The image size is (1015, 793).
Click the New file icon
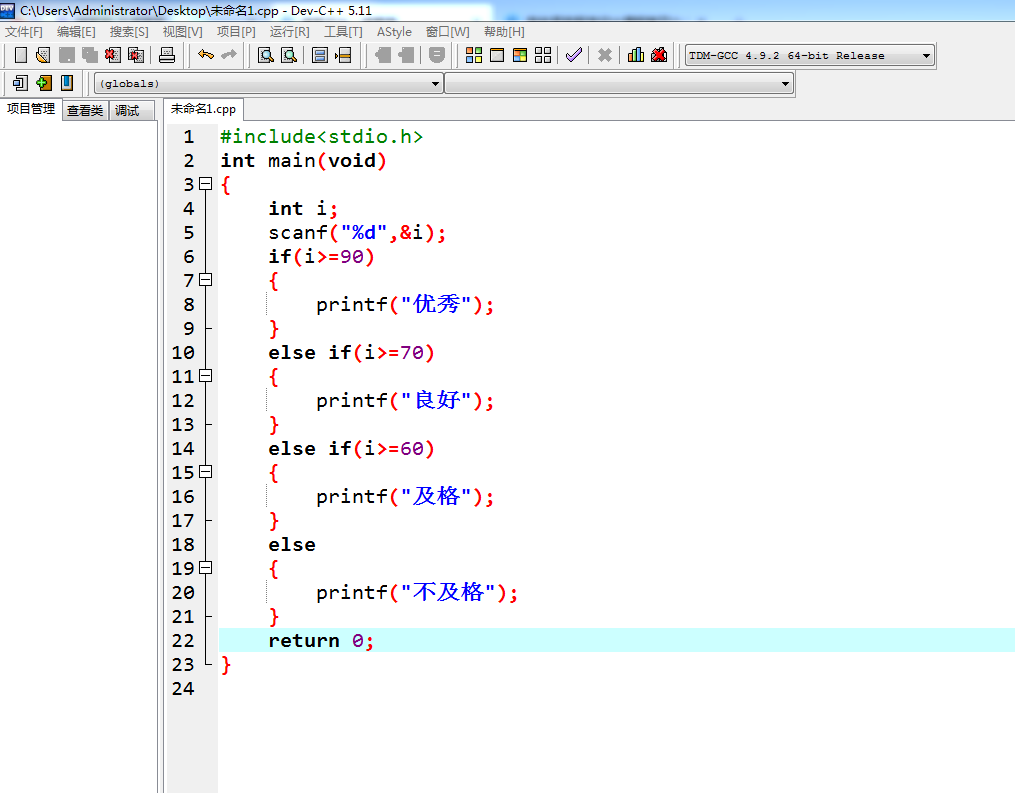point(21,55)
